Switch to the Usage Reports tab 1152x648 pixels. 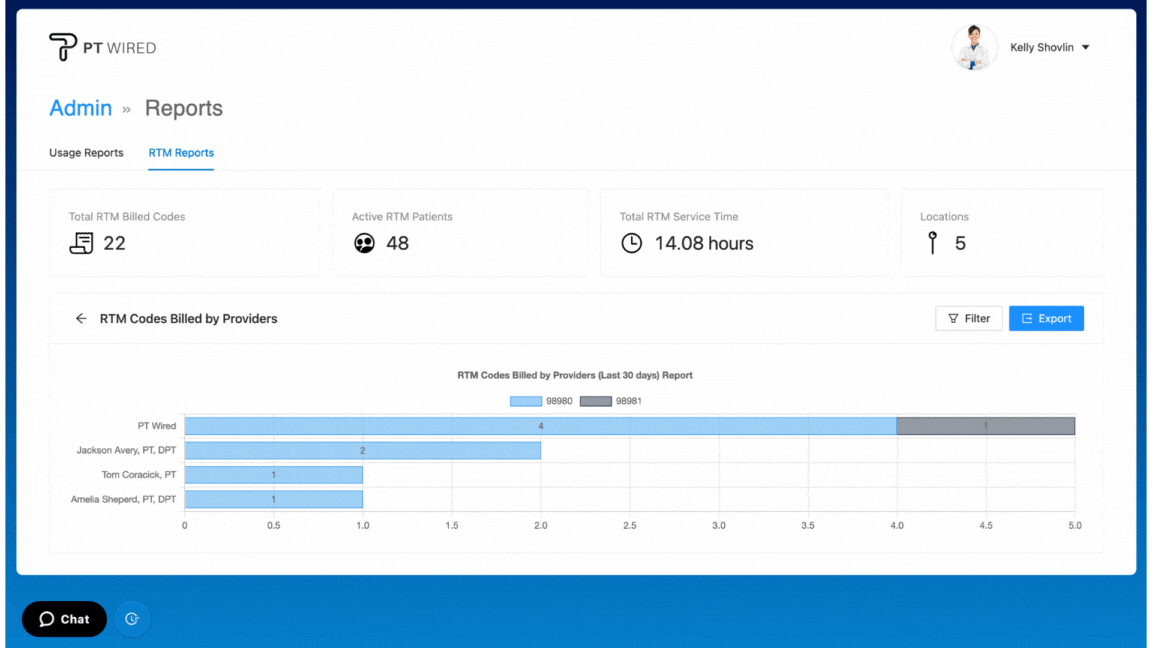tap(86, 153)
